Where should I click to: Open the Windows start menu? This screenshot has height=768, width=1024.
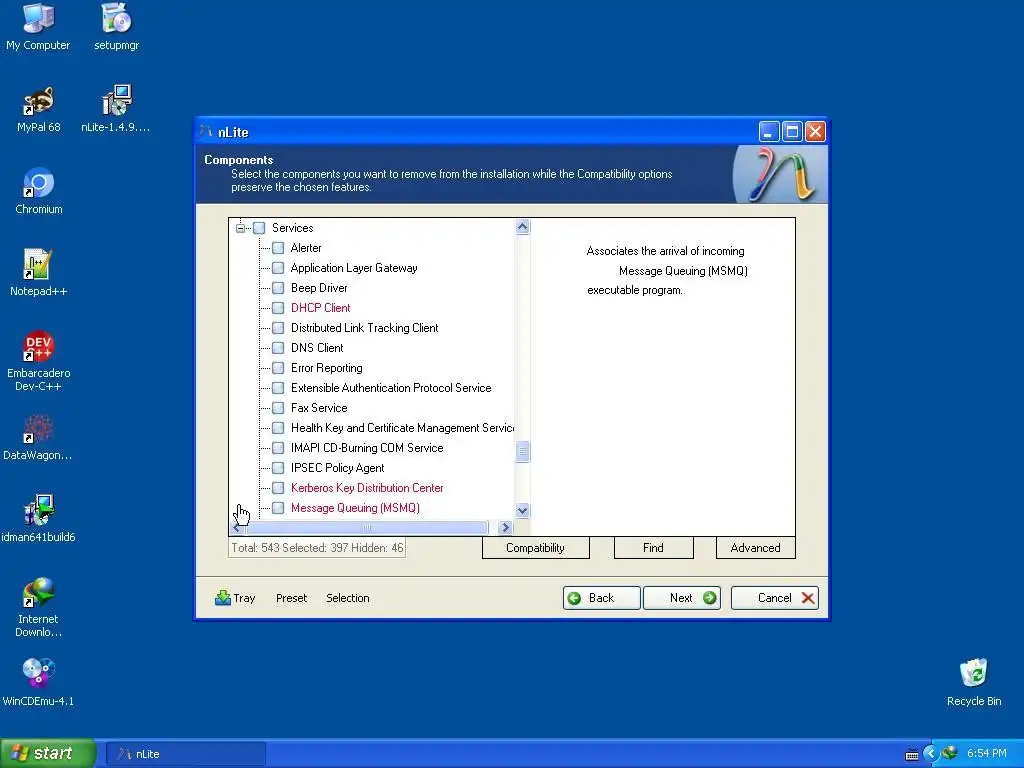(48, 754)
